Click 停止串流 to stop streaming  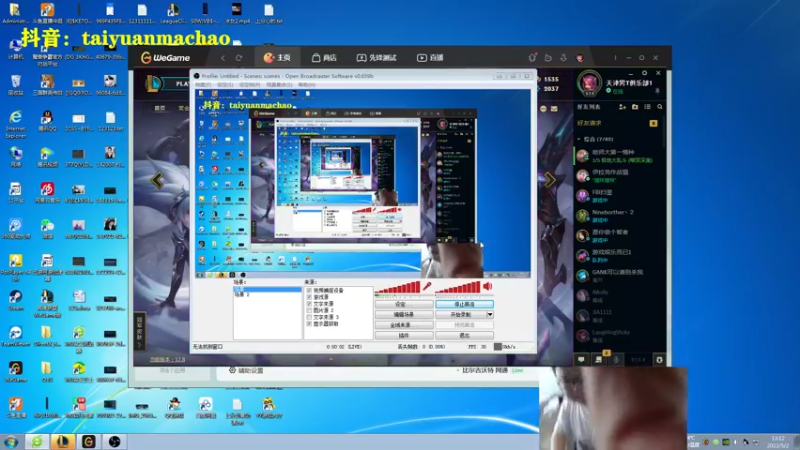[x=464, y=305]
